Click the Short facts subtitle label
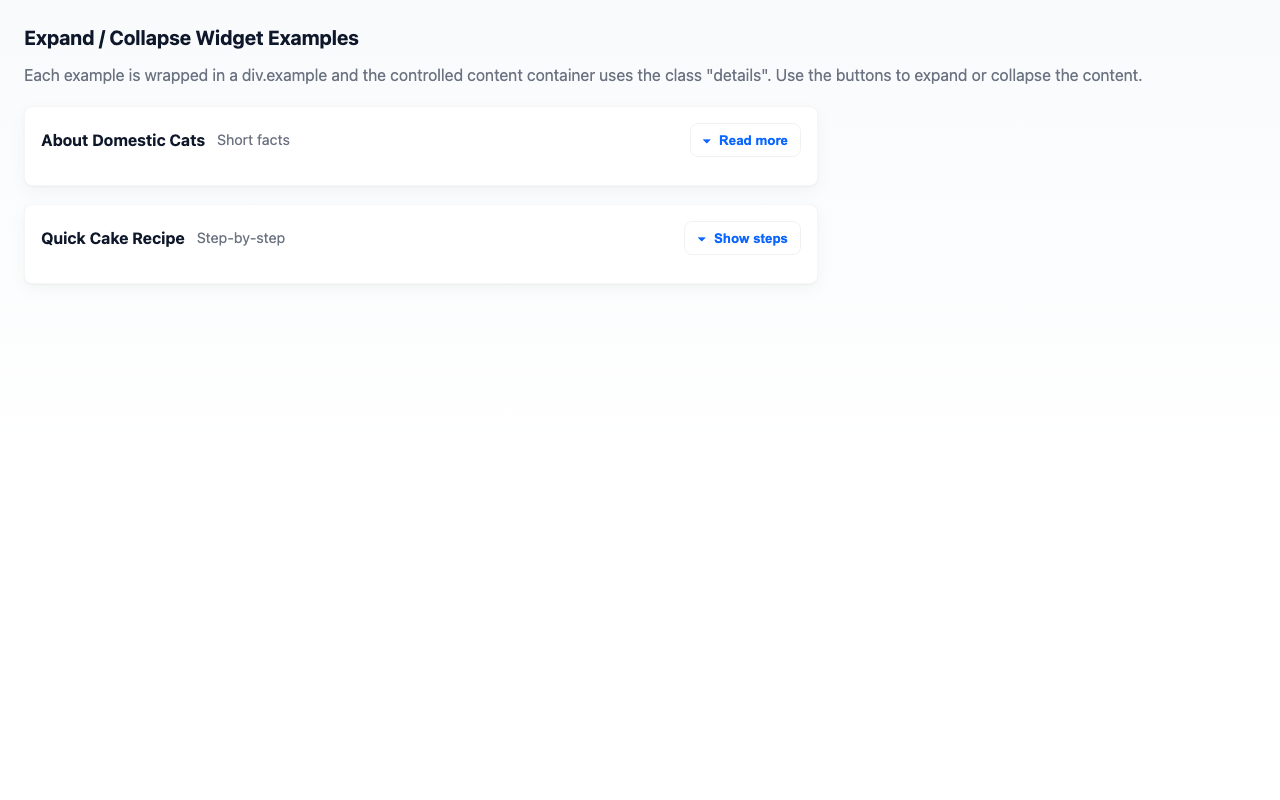 tap(253, 140)
